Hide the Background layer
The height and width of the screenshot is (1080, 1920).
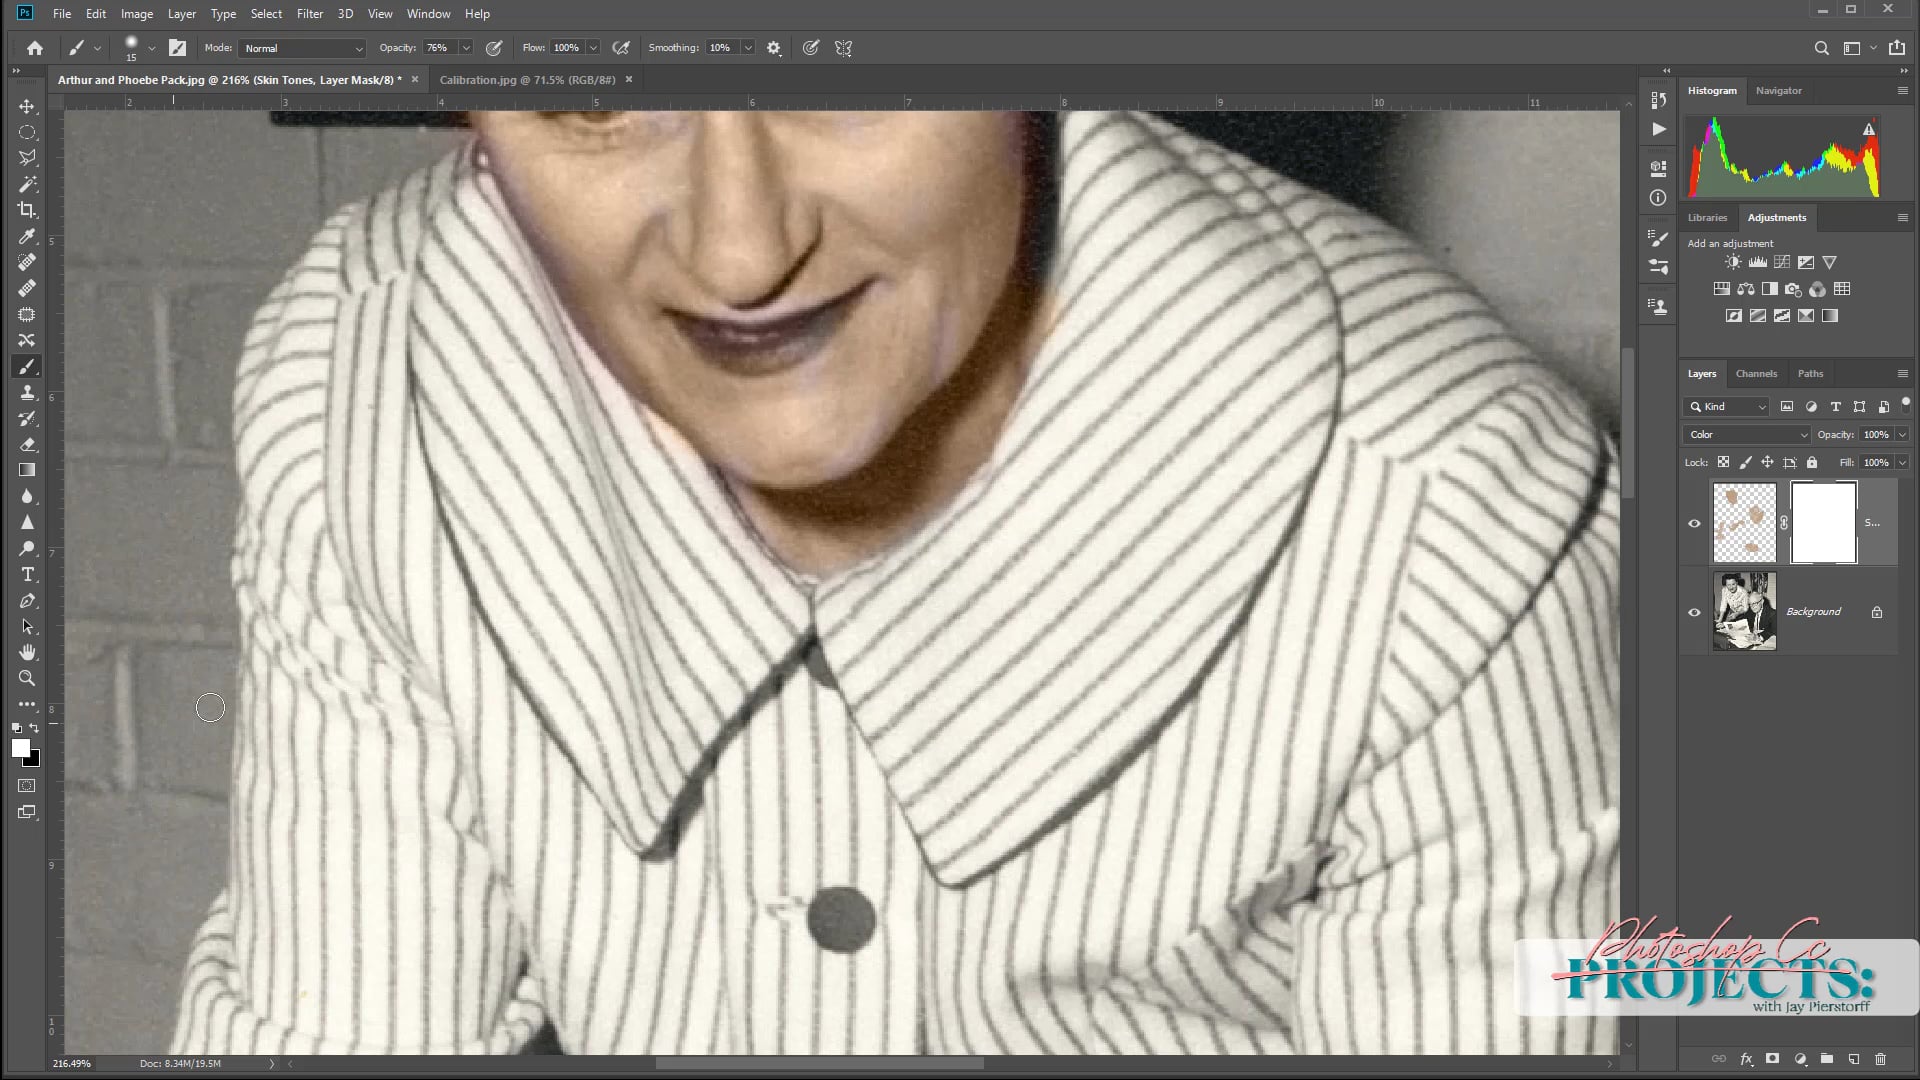(1694, 611)
